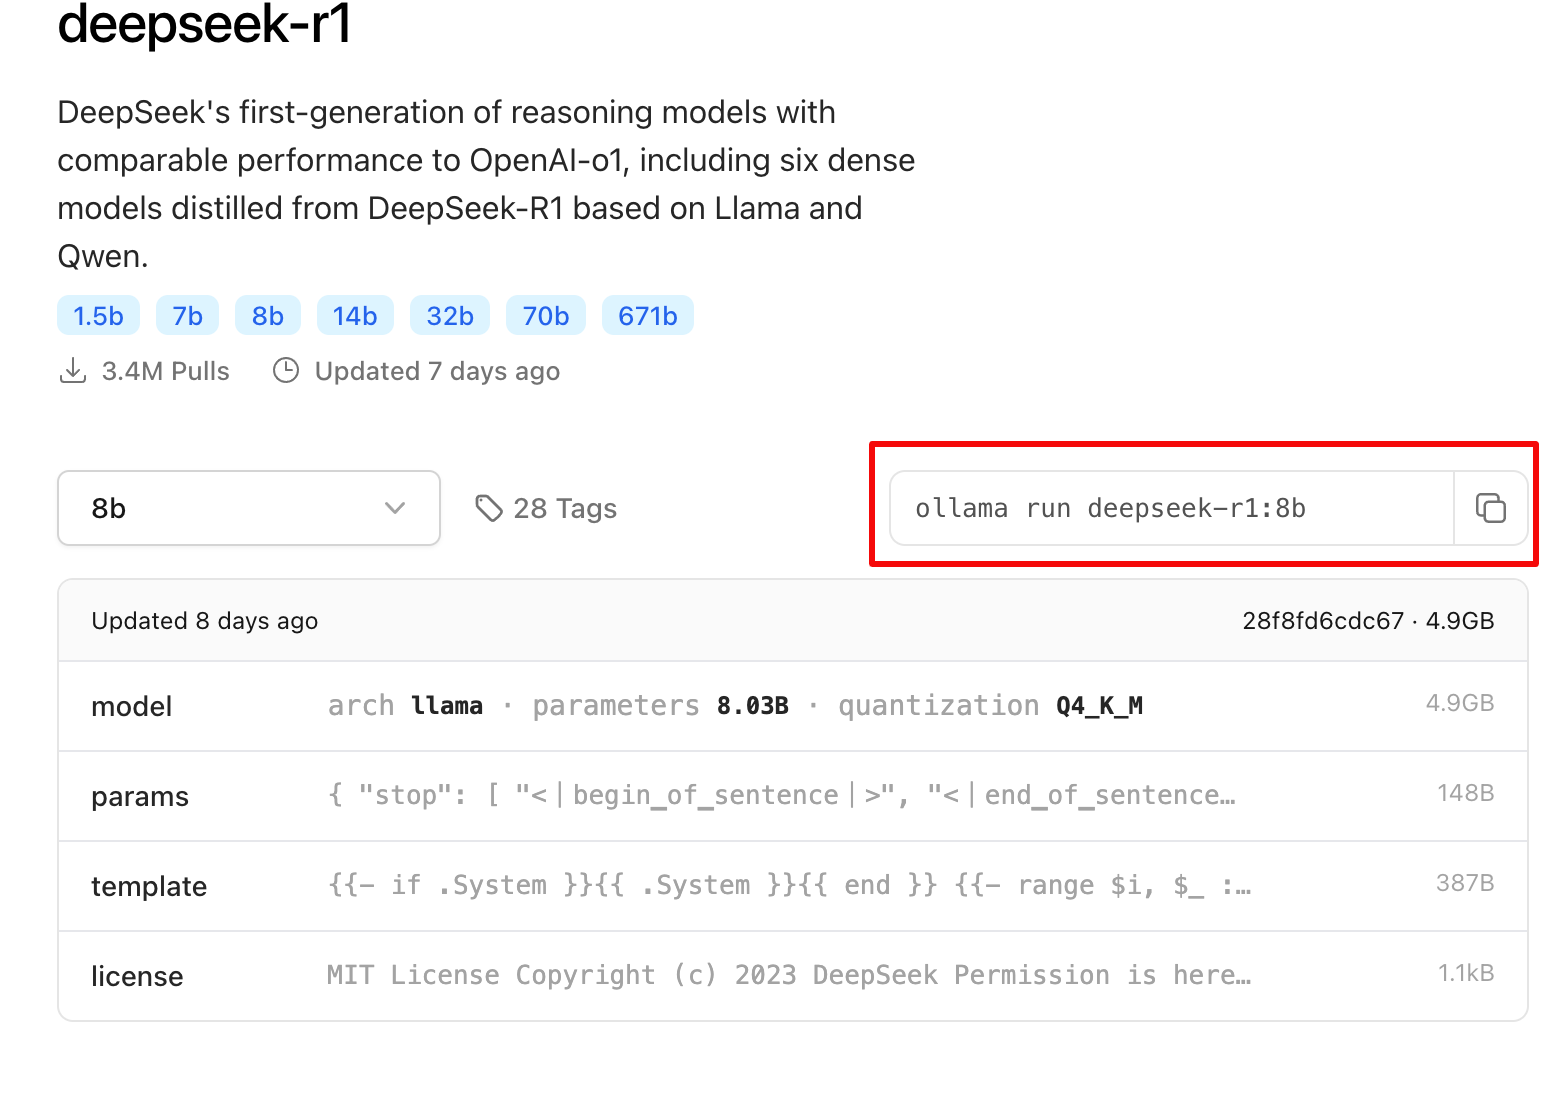This screenshot has height=1102, width=1552.
Task: Click the 28f8fd6cdc67 digest hash
Action: [1322, 621]
